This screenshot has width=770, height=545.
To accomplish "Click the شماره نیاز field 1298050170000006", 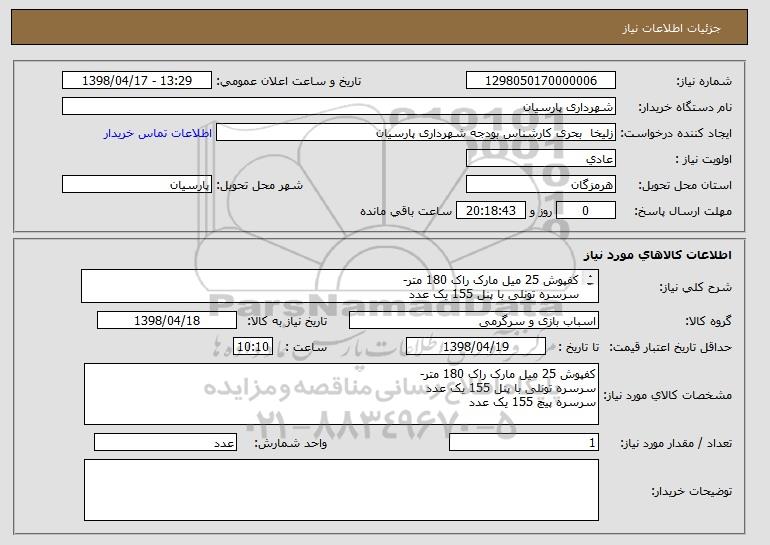I will pyautogui.click(x=541, y=81).
